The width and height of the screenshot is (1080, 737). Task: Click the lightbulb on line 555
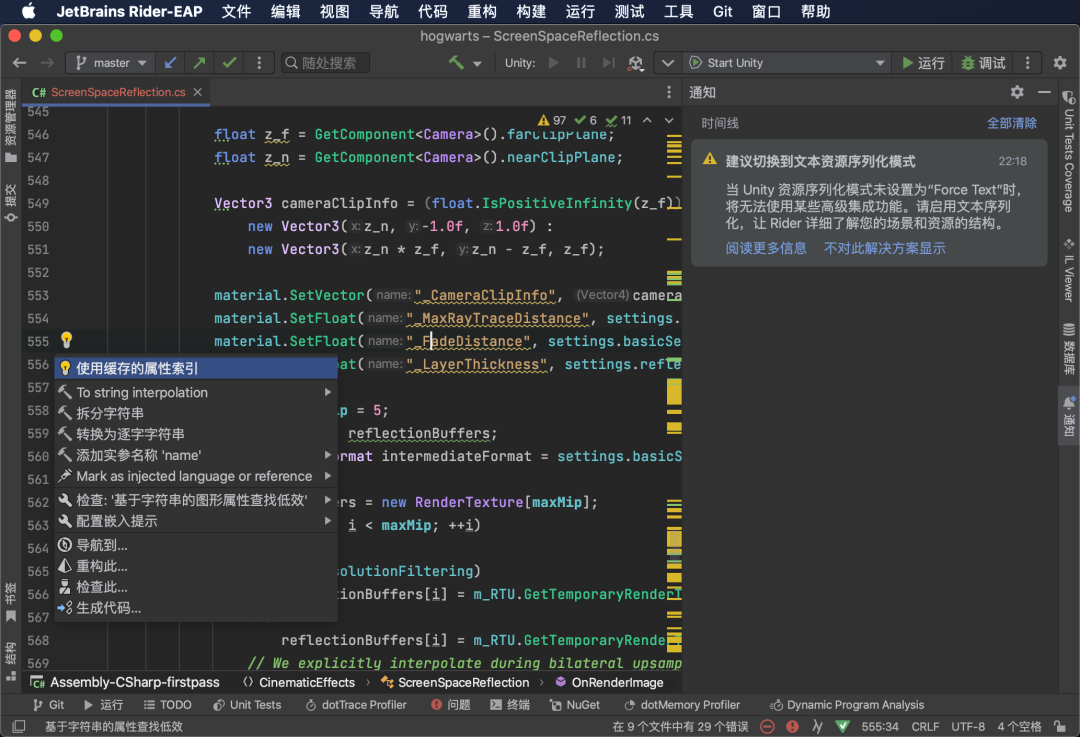(66, 340)
